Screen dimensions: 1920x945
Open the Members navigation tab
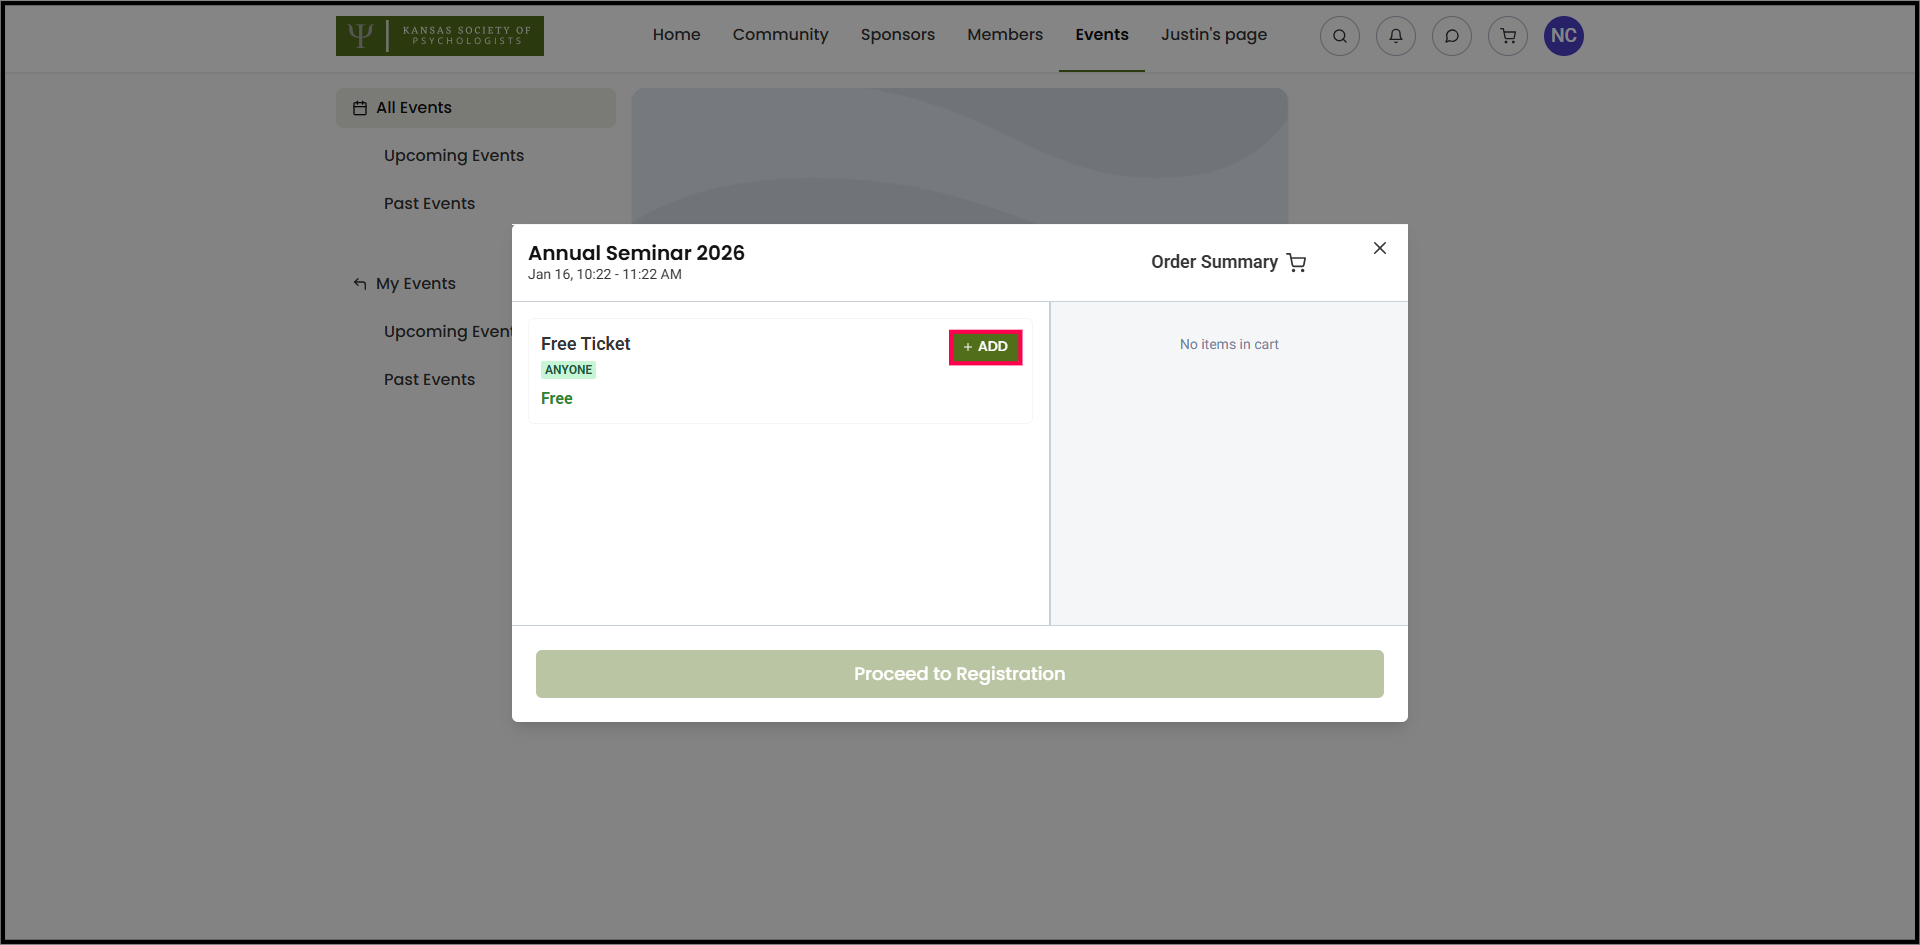pos(1004,35)
